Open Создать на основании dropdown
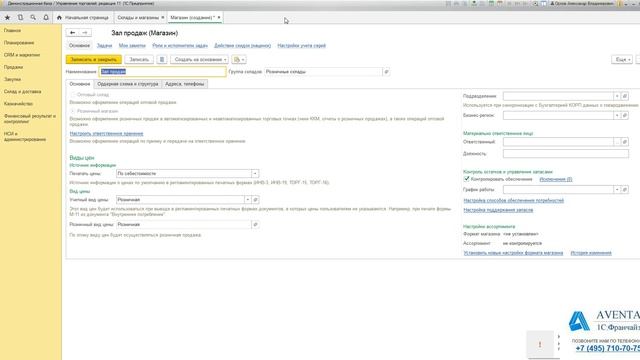This screenshot has width=640, height=360. [x=200, y=60]
